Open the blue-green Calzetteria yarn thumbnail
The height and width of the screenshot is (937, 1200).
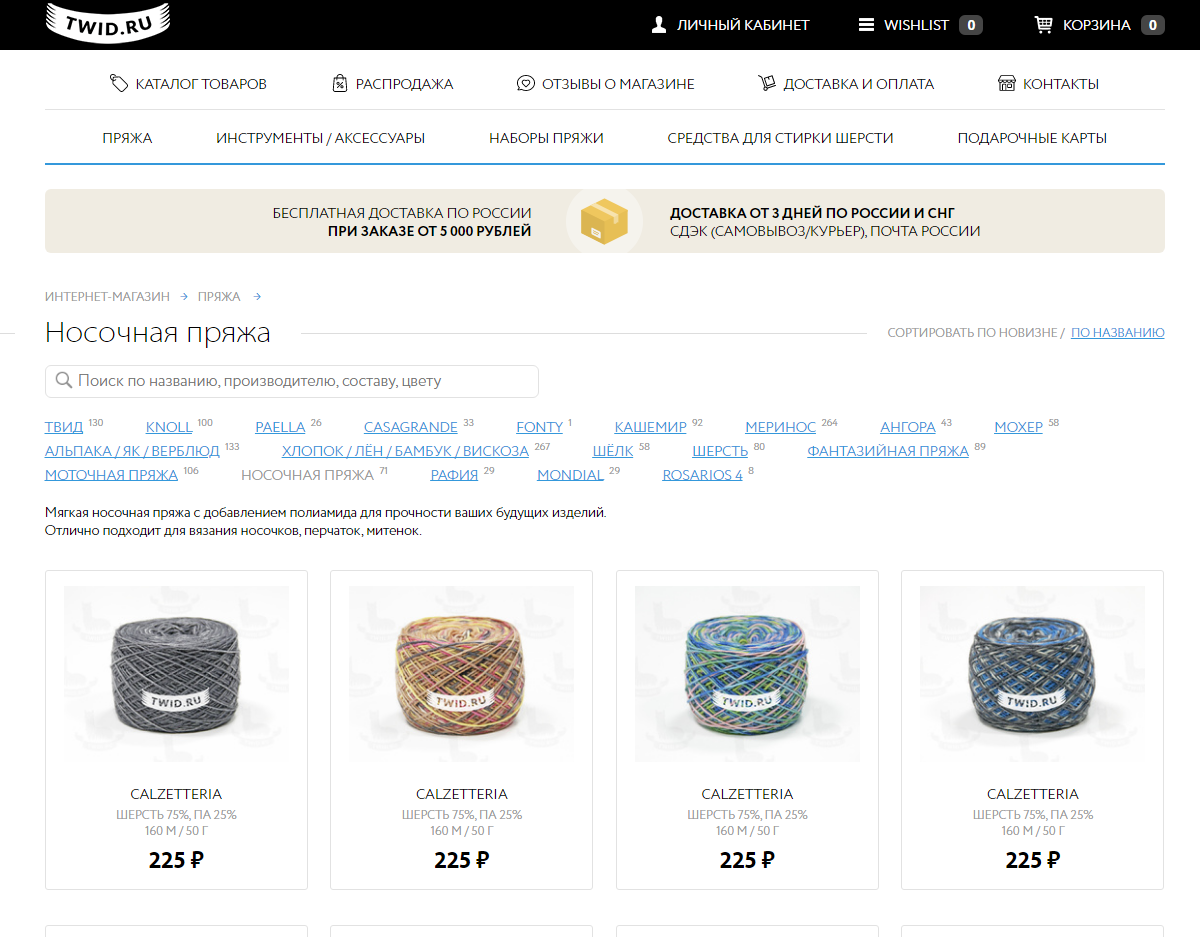[x=747, y=674]
